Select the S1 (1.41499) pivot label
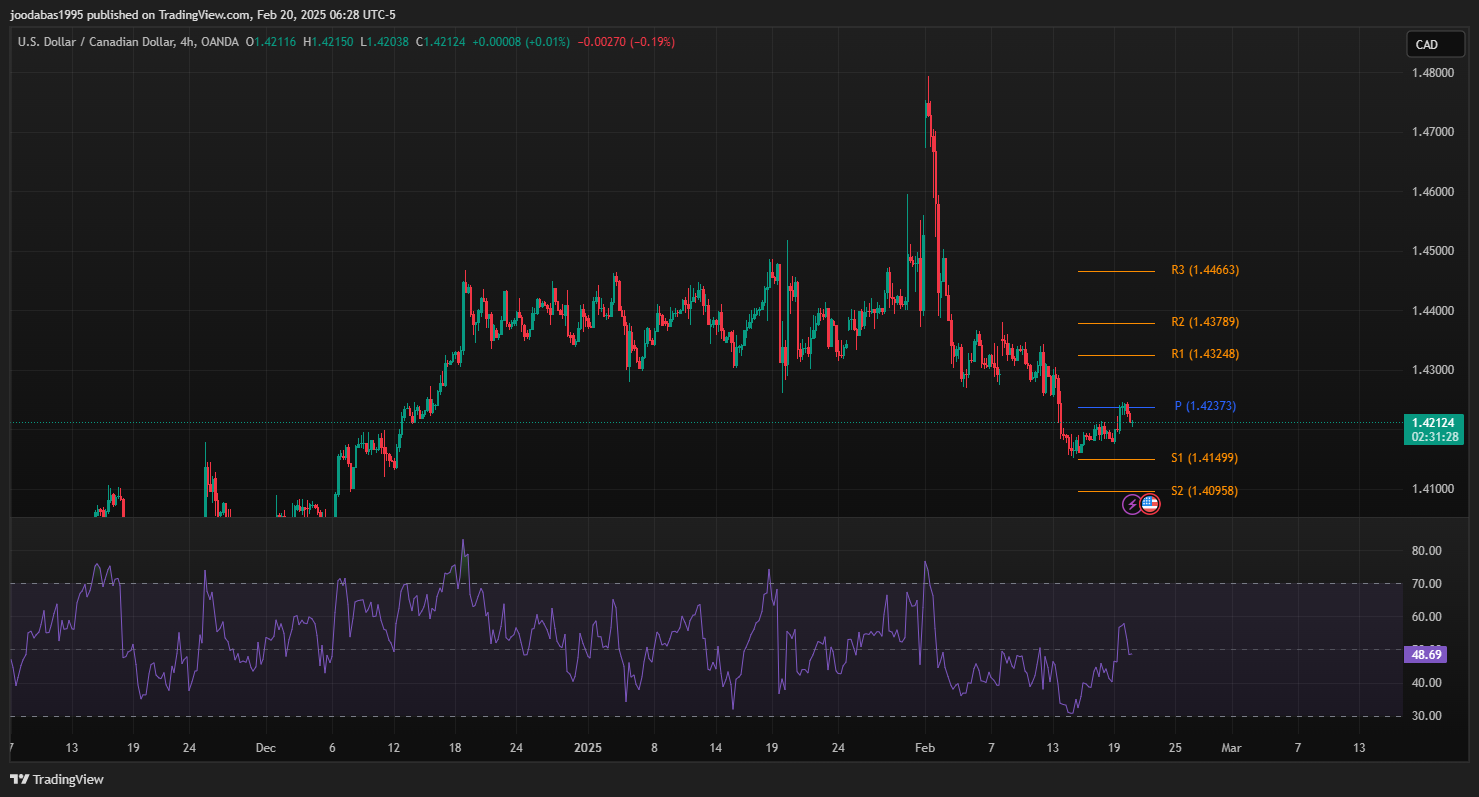The width and height of the screenshot is (1479, 797). click(x=1205, y=458)
